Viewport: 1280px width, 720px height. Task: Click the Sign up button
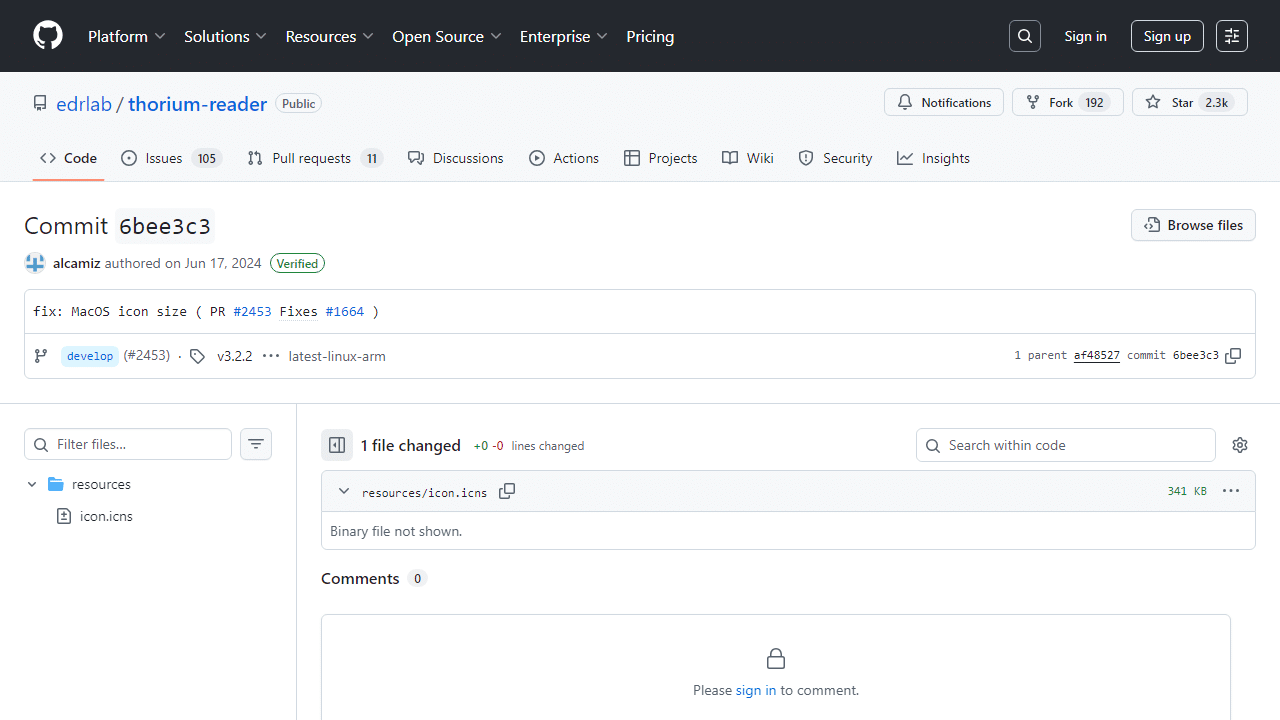point(1167,36)
